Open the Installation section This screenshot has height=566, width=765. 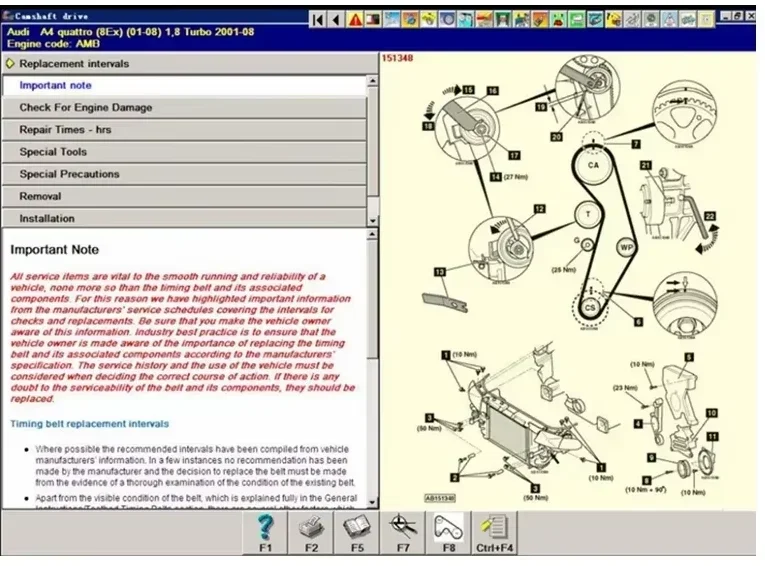tap(184, 218)
